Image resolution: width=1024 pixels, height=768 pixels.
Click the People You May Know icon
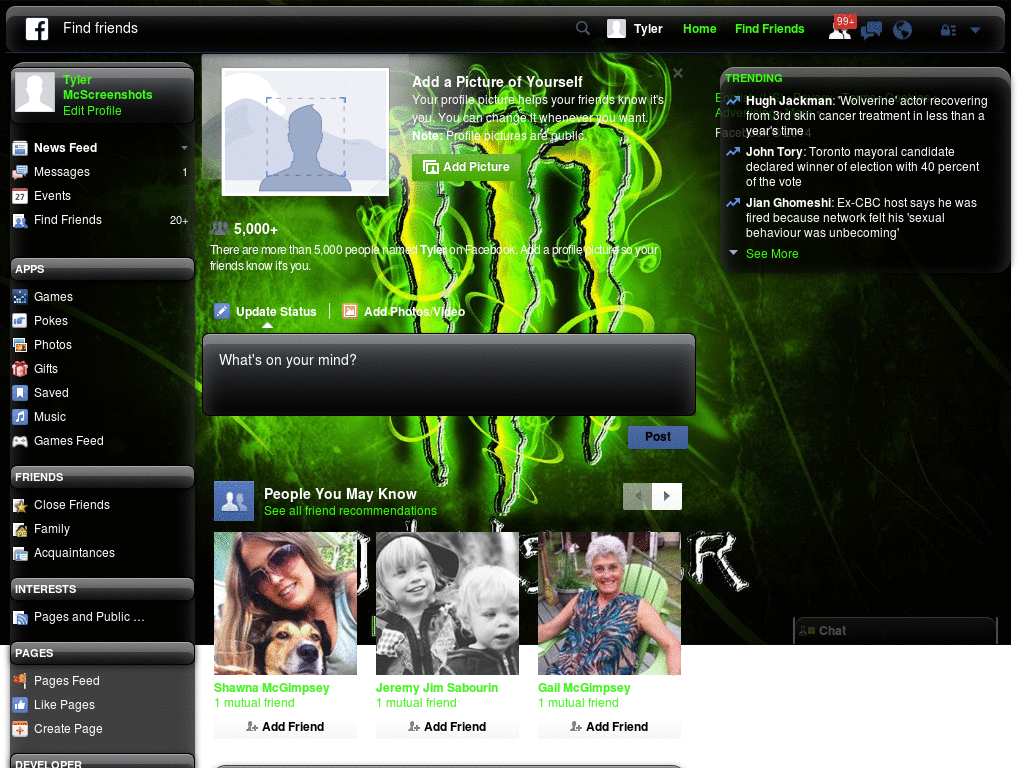click(x=234, y=501)
